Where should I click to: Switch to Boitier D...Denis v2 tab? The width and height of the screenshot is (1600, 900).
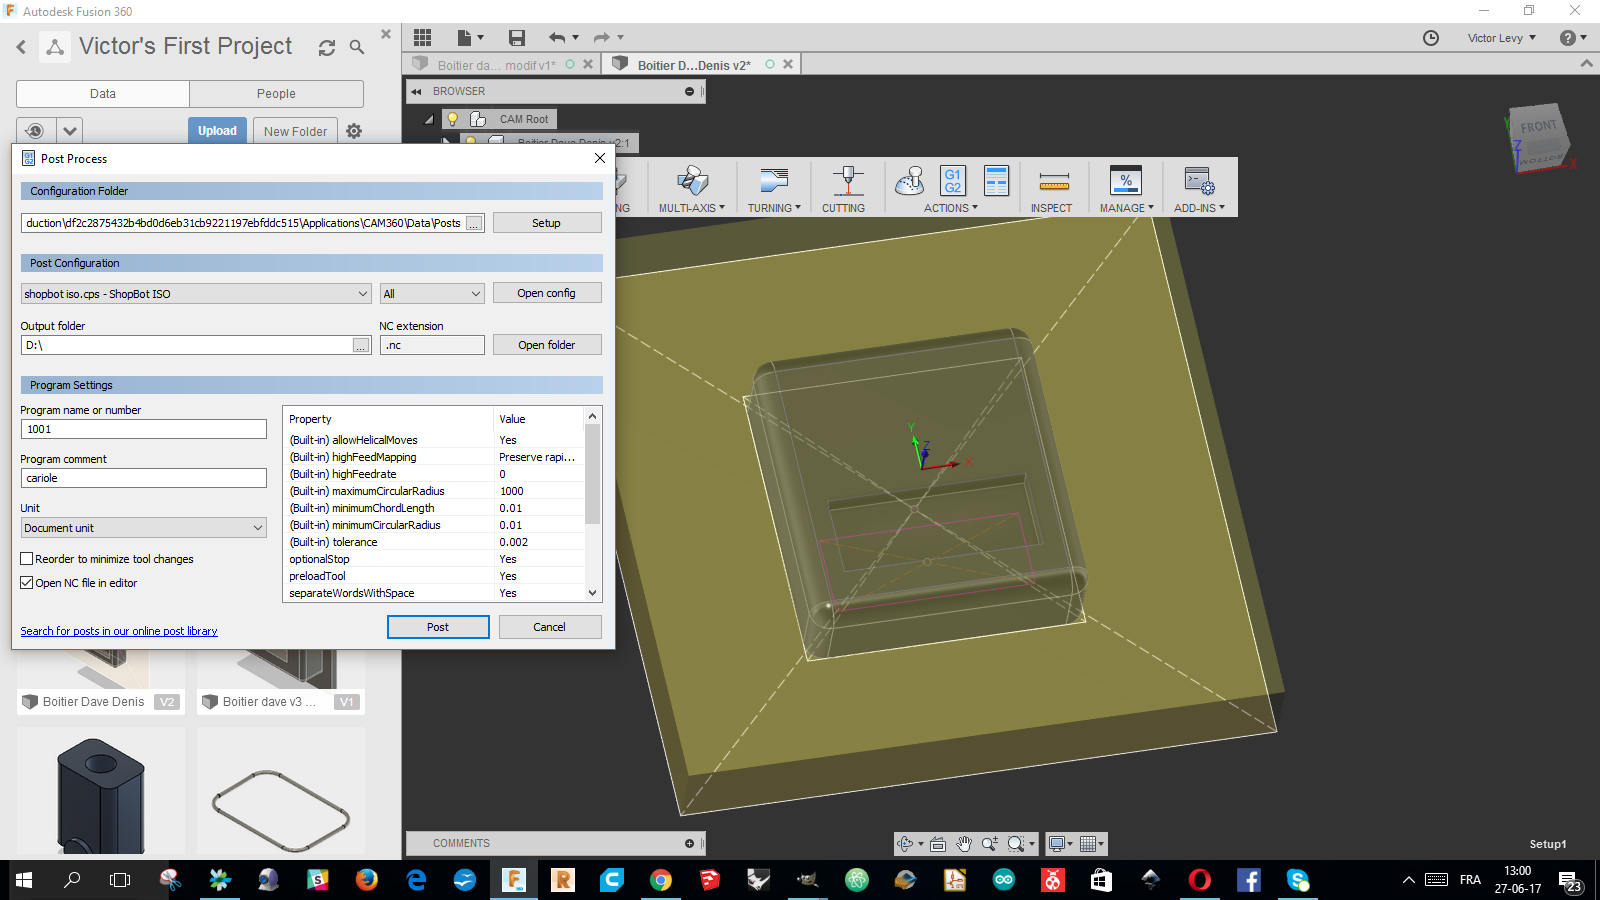click(694, 65)
